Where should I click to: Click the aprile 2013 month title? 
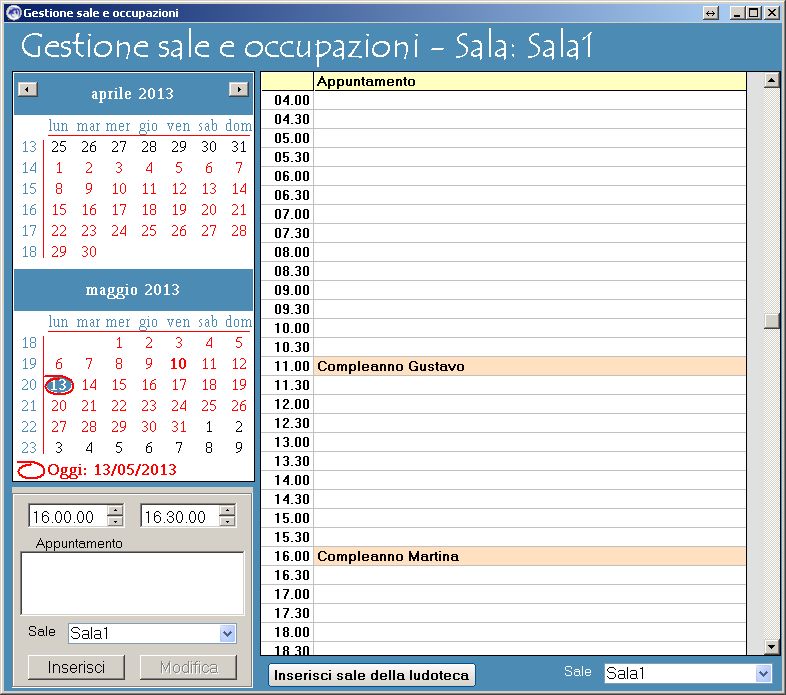pyautogui.click(x=132, y=94)
